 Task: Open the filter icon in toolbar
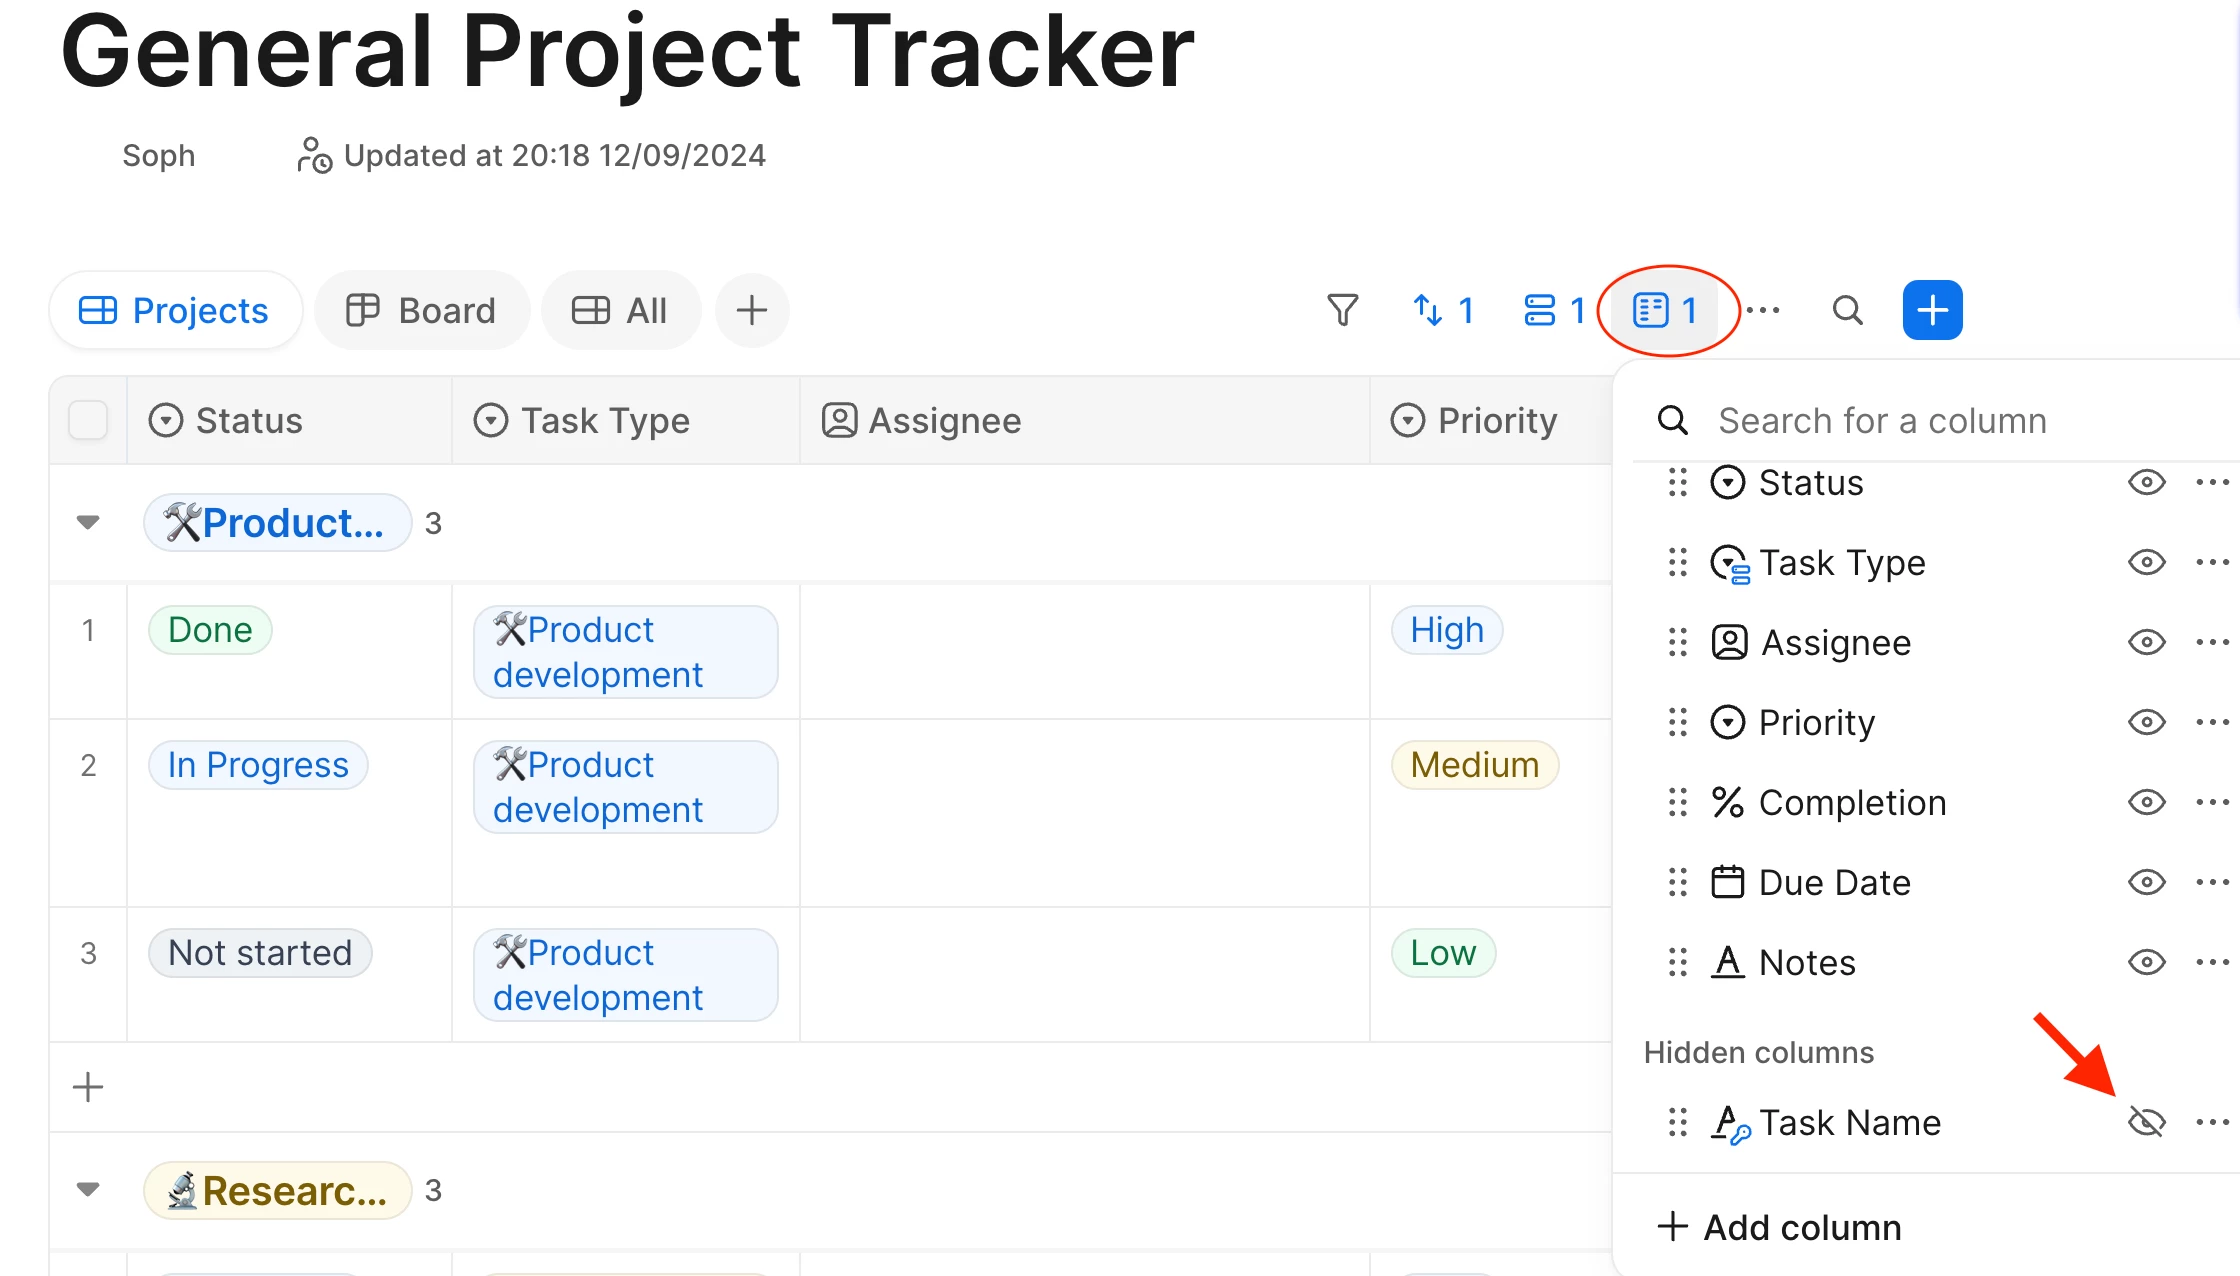point(1342,310)
